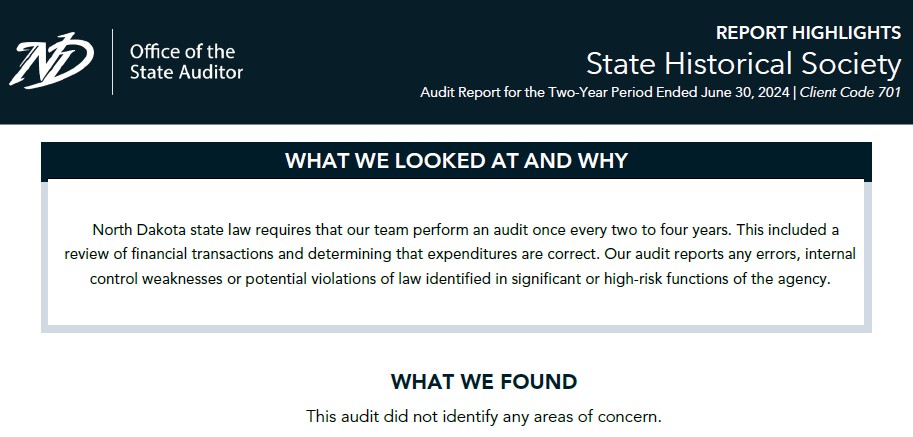
Task: Click the State Historical Society title
Action: pos(744,64)
